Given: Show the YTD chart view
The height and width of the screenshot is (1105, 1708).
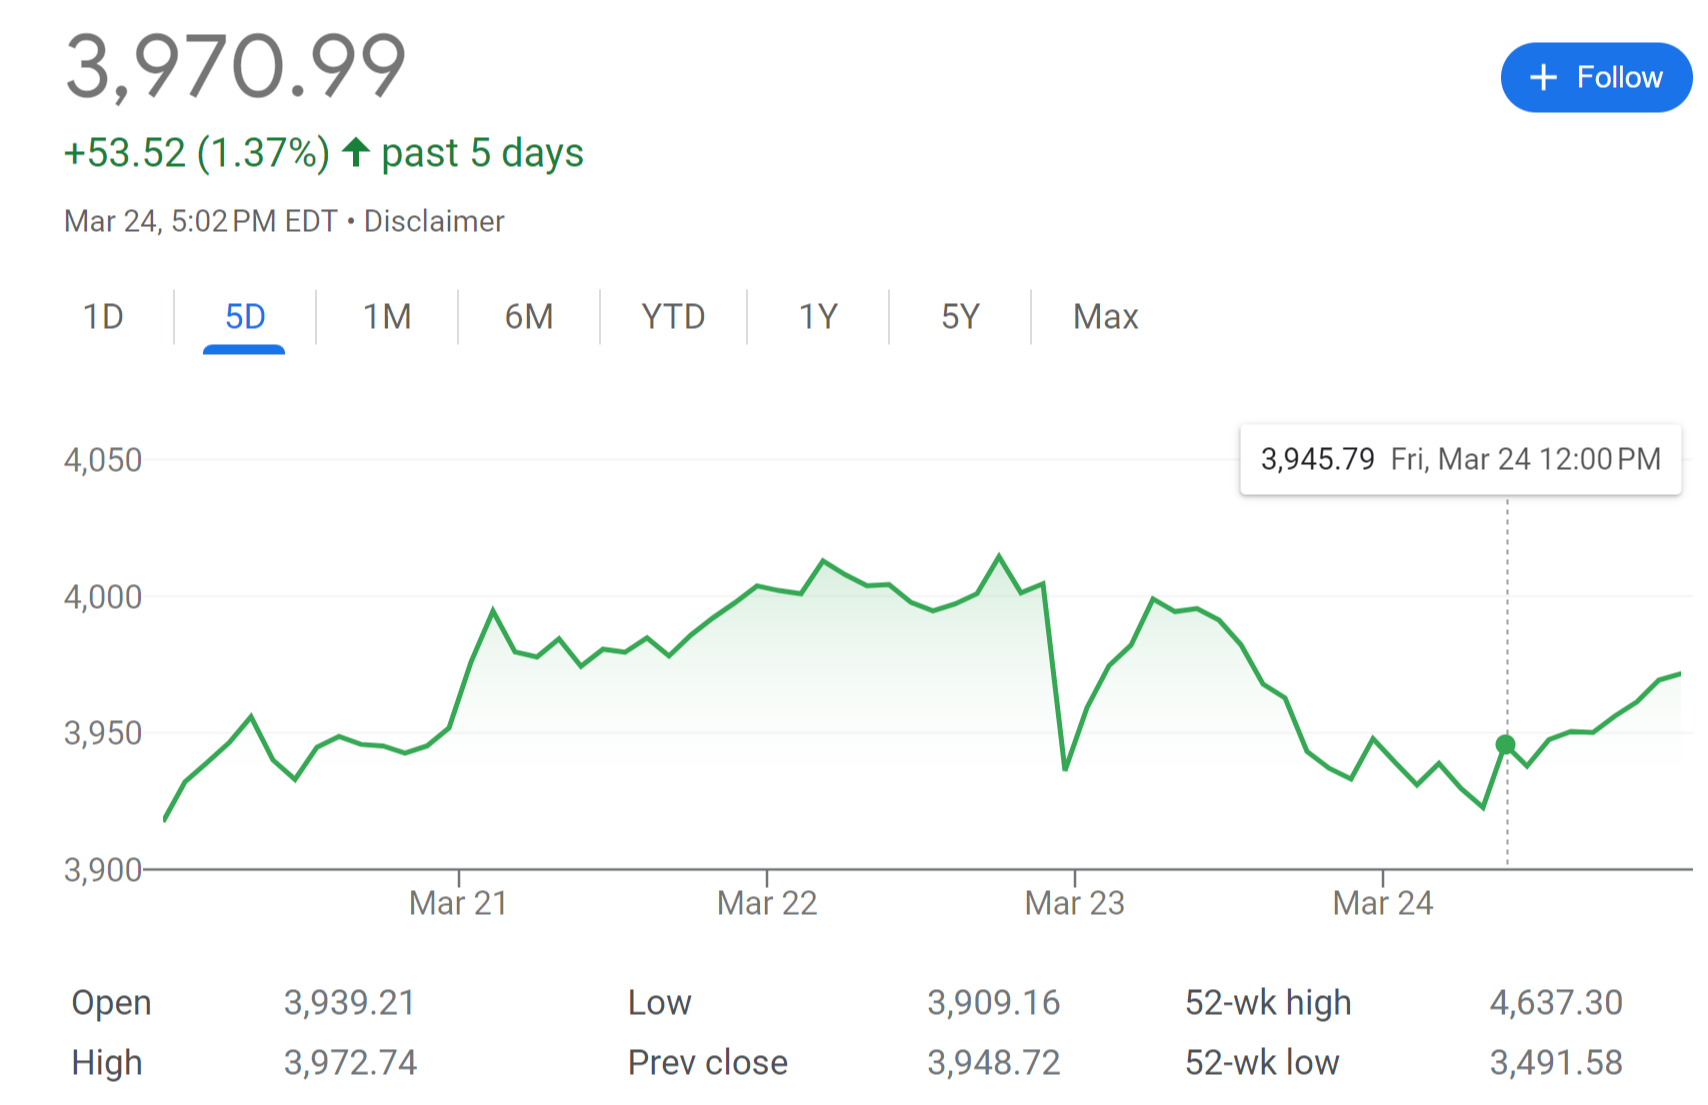Looking at the screenshot, I should [673, 317].
